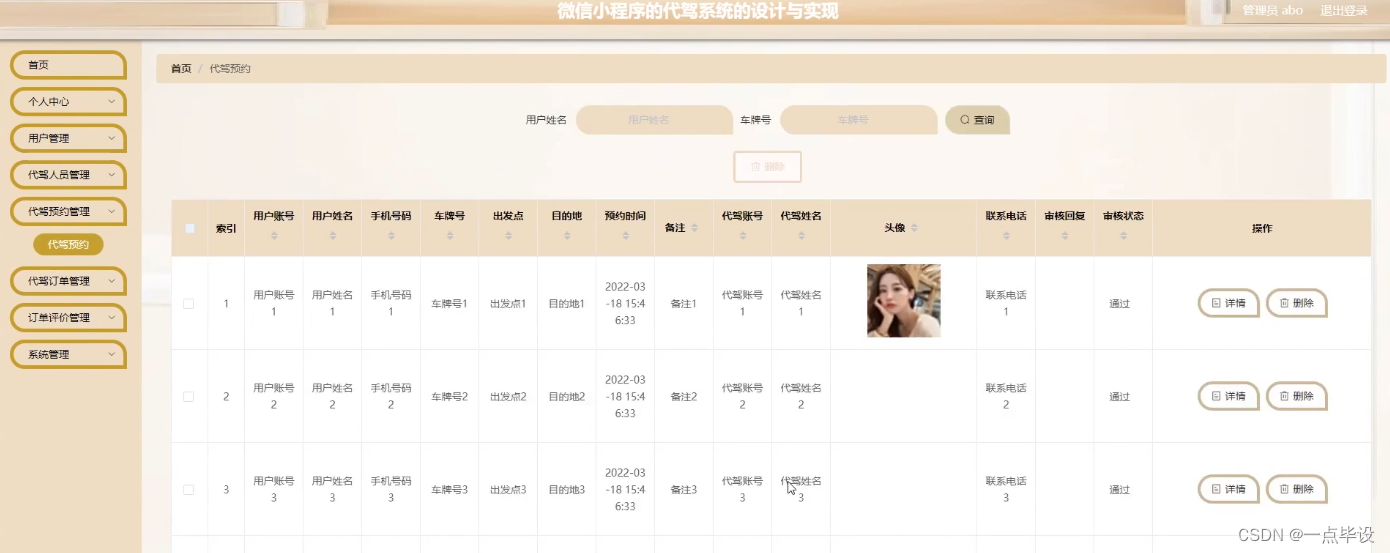Tick the select-all checkbox in table header
Image resolution: width=1390 pixels, height=553 pixels.
[x=190, y=228]
